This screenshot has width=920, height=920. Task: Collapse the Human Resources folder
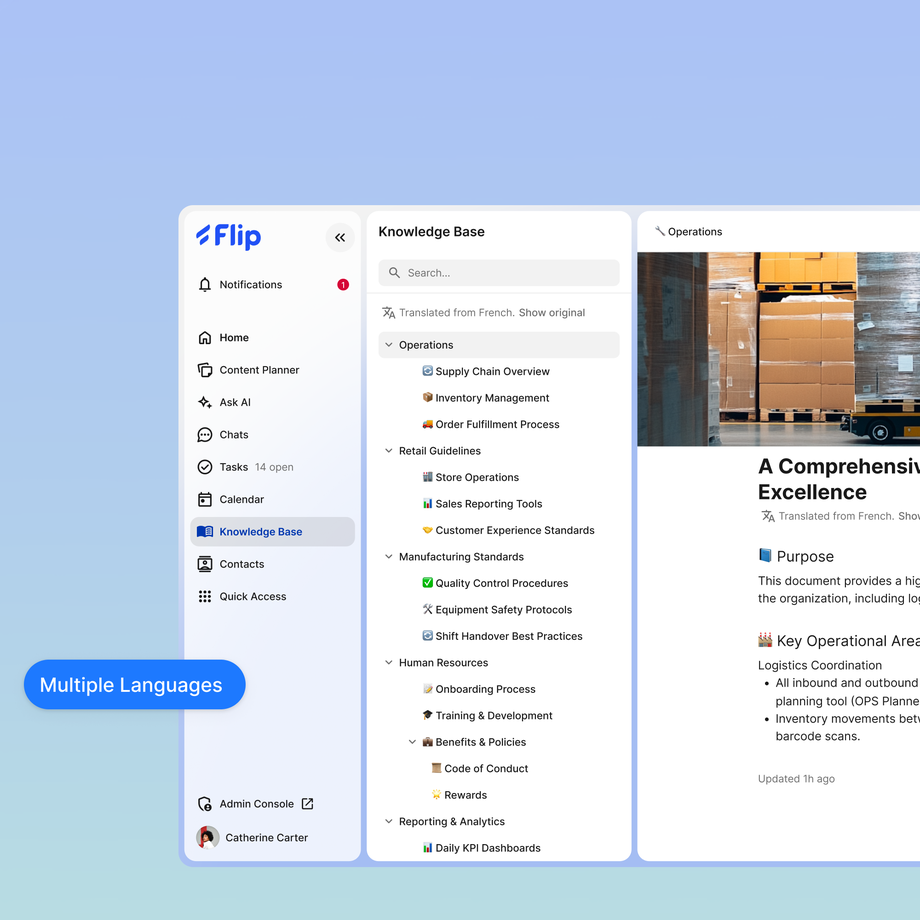click(388, 662)
